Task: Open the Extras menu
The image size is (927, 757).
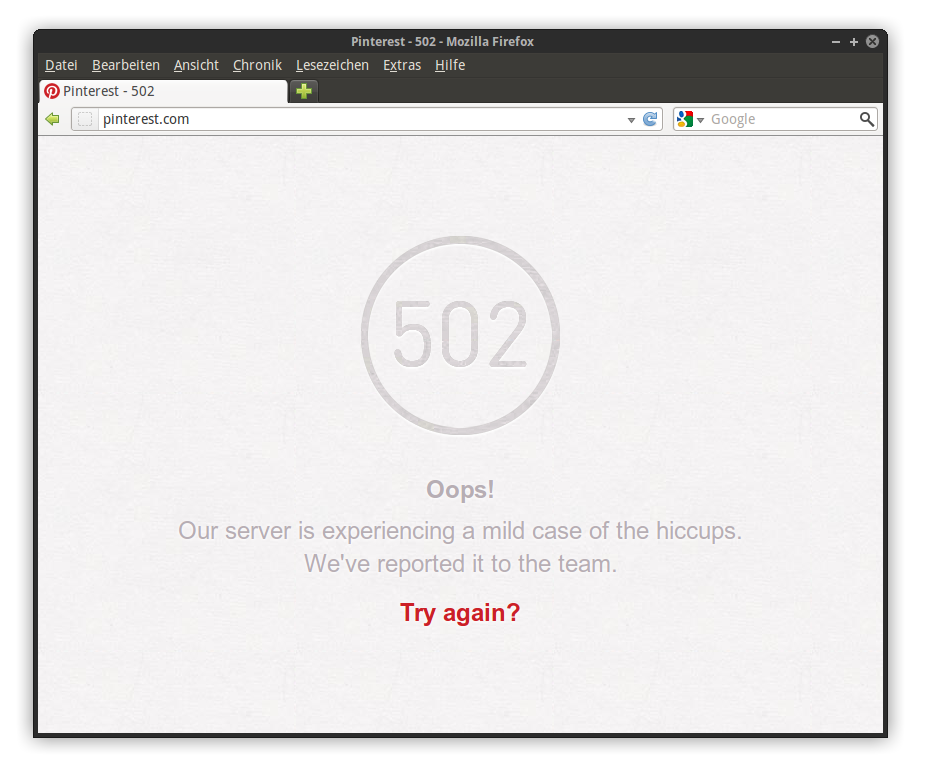Action: tap(402, 65)
